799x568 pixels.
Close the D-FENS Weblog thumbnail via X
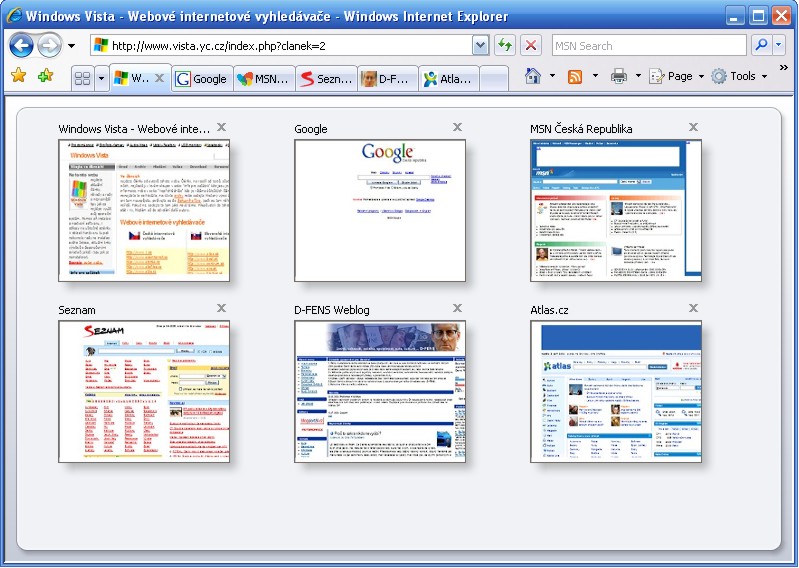(x=458, y=308)
